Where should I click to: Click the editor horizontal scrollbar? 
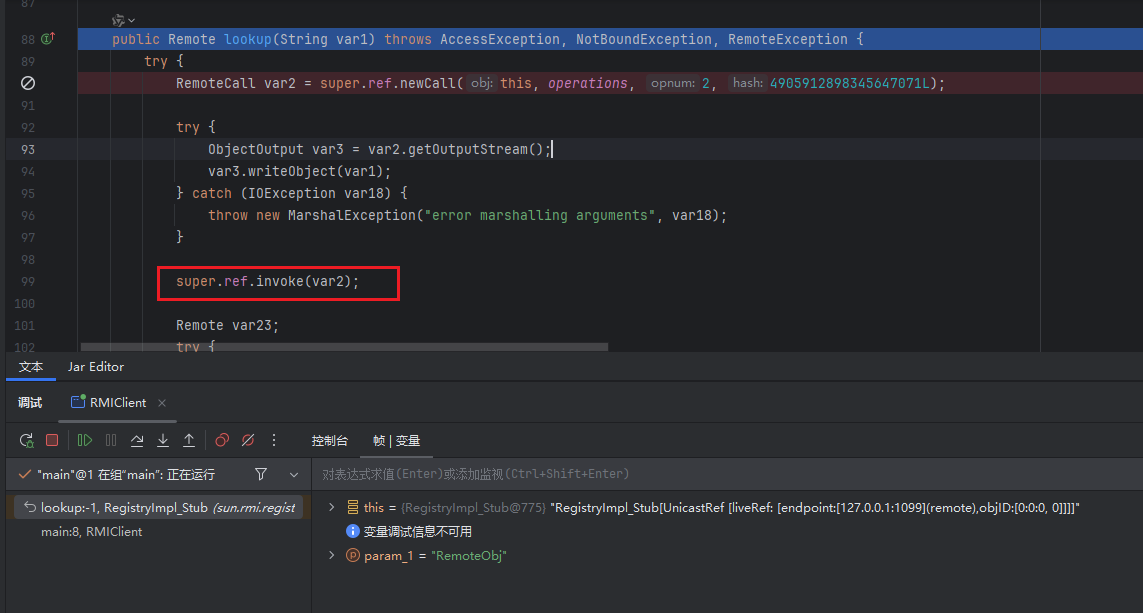(x=343, y=347)
